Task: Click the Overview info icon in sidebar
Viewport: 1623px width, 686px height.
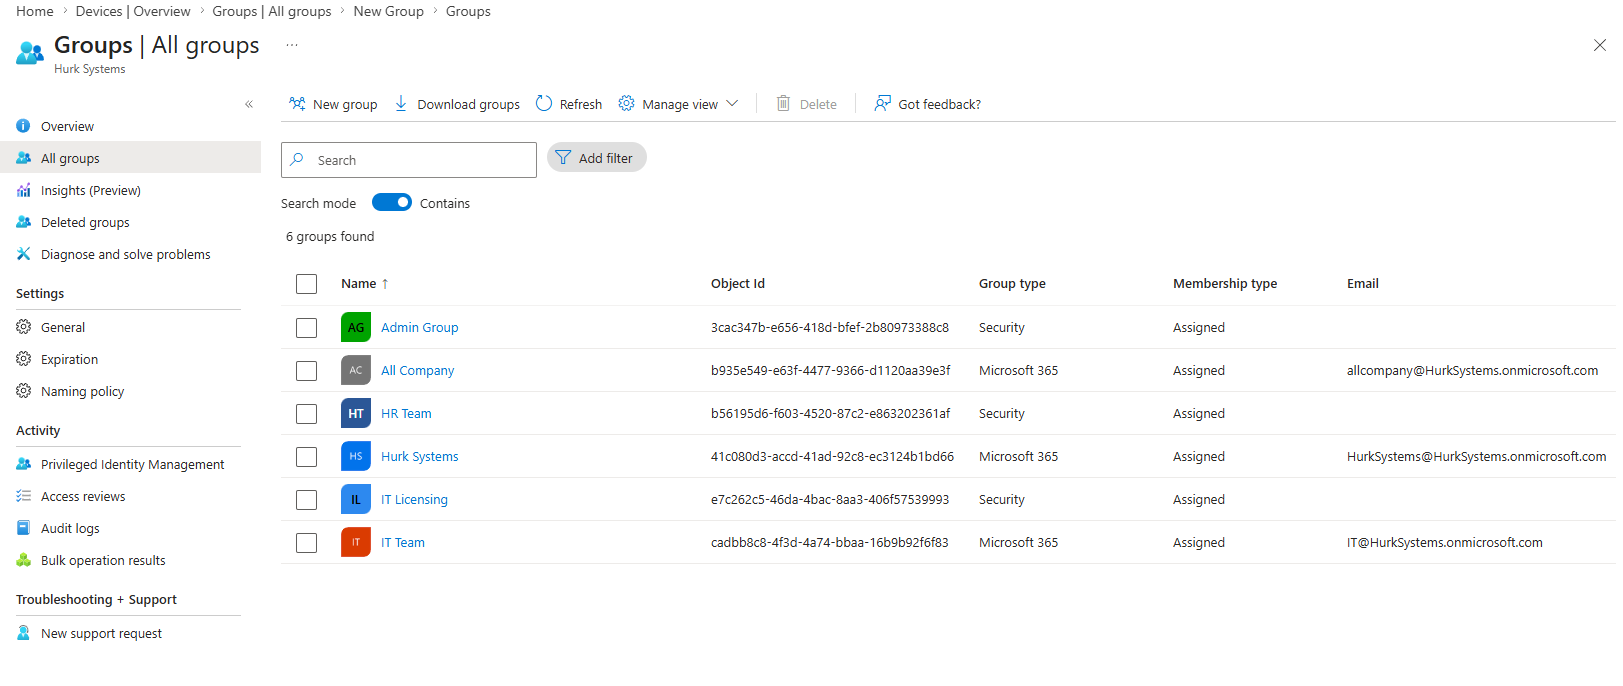Action: click(x=23, y=126)
